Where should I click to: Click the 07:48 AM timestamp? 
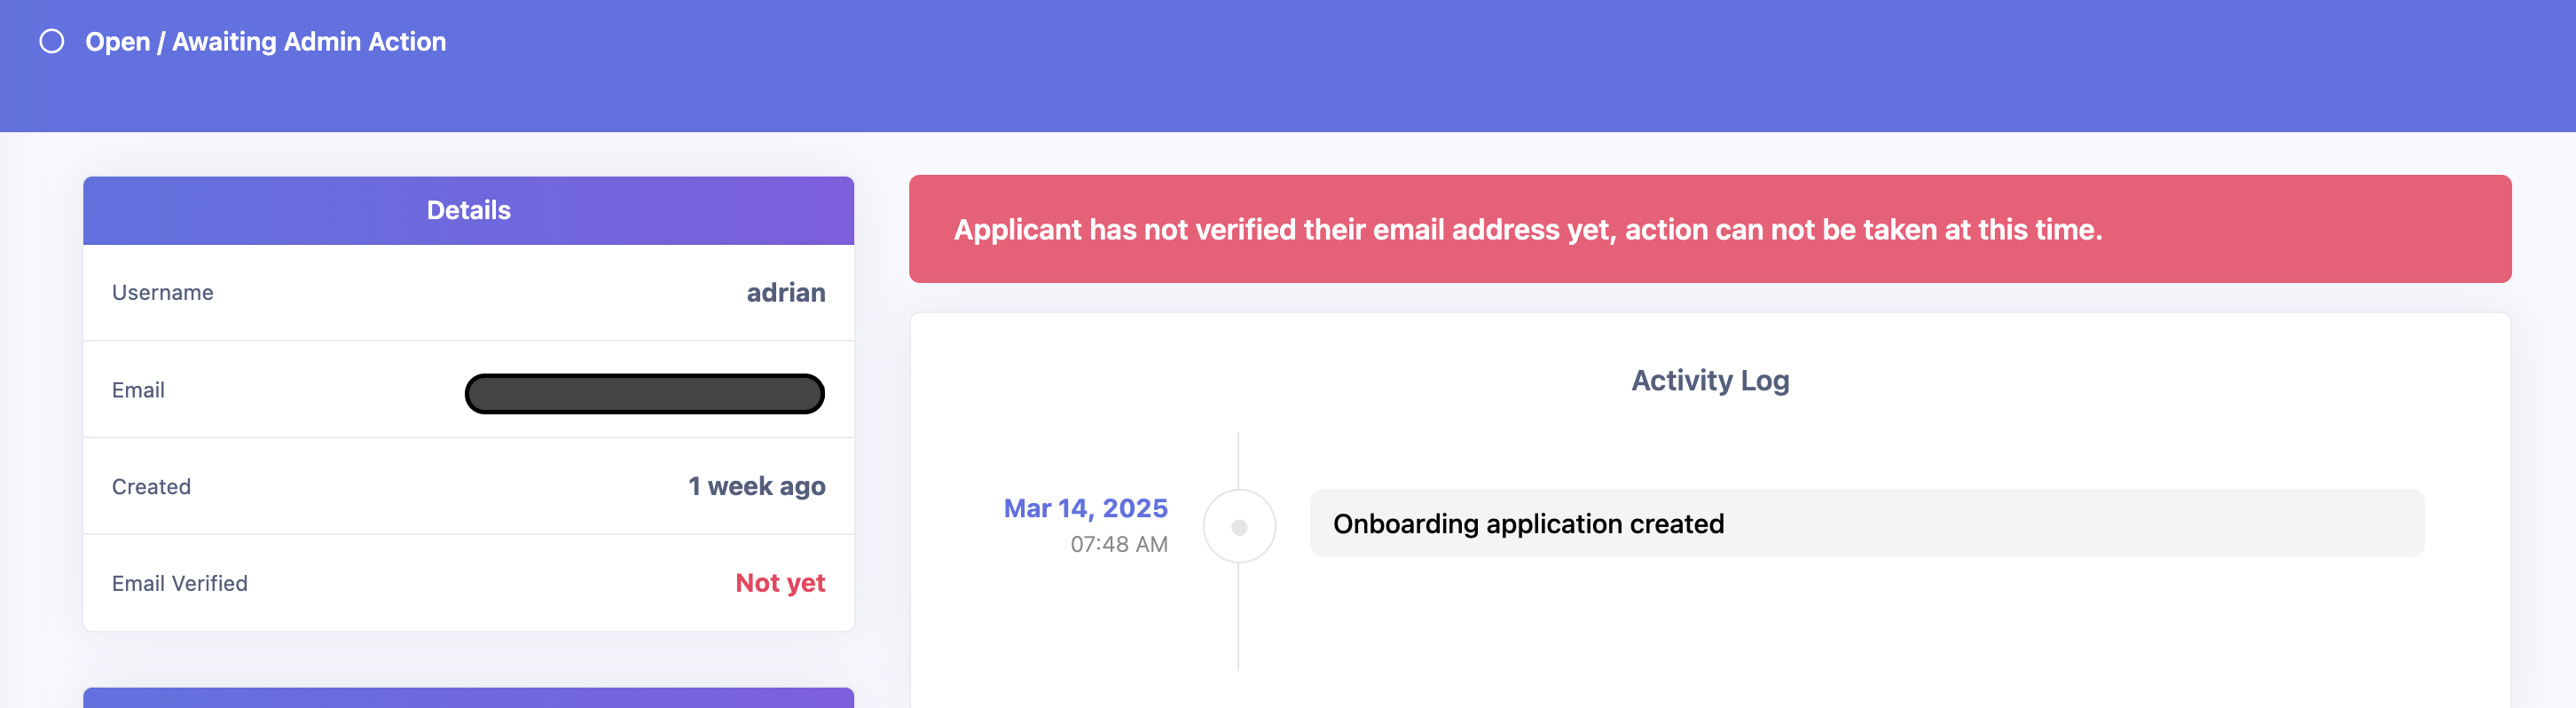pos(1119,544)
